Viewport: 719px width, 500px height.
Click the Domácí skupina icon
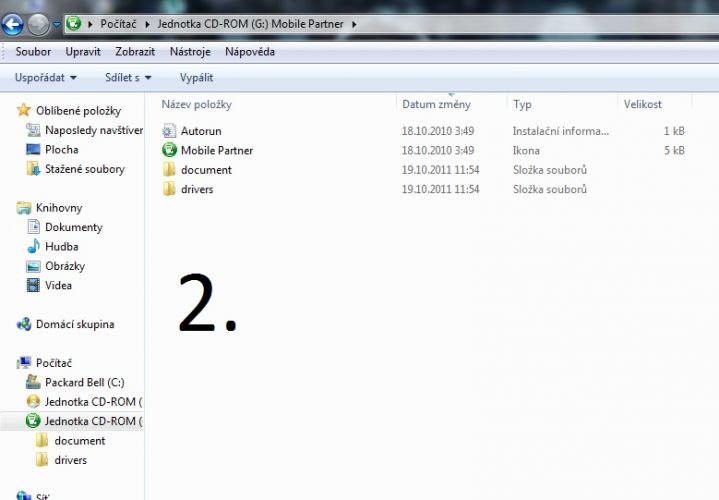tap(24, 324)
